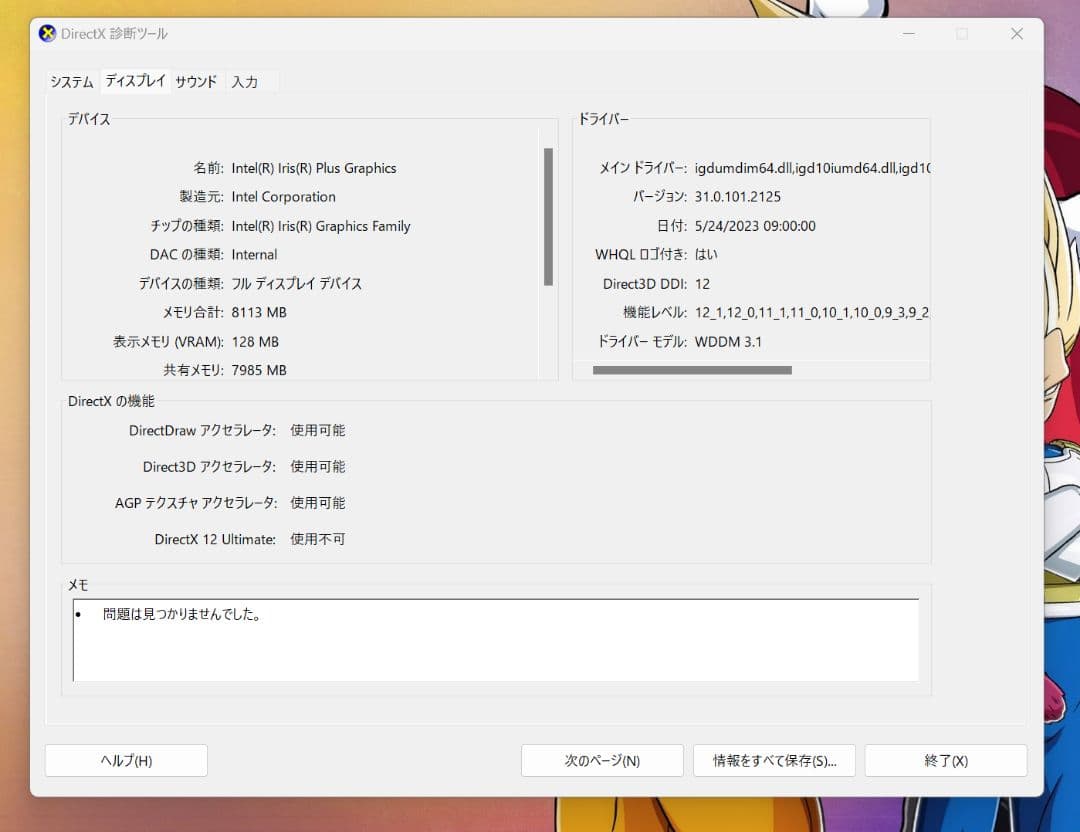Click the 終了(X) button
The image size is (1080, 832).
tap(944, 760)
